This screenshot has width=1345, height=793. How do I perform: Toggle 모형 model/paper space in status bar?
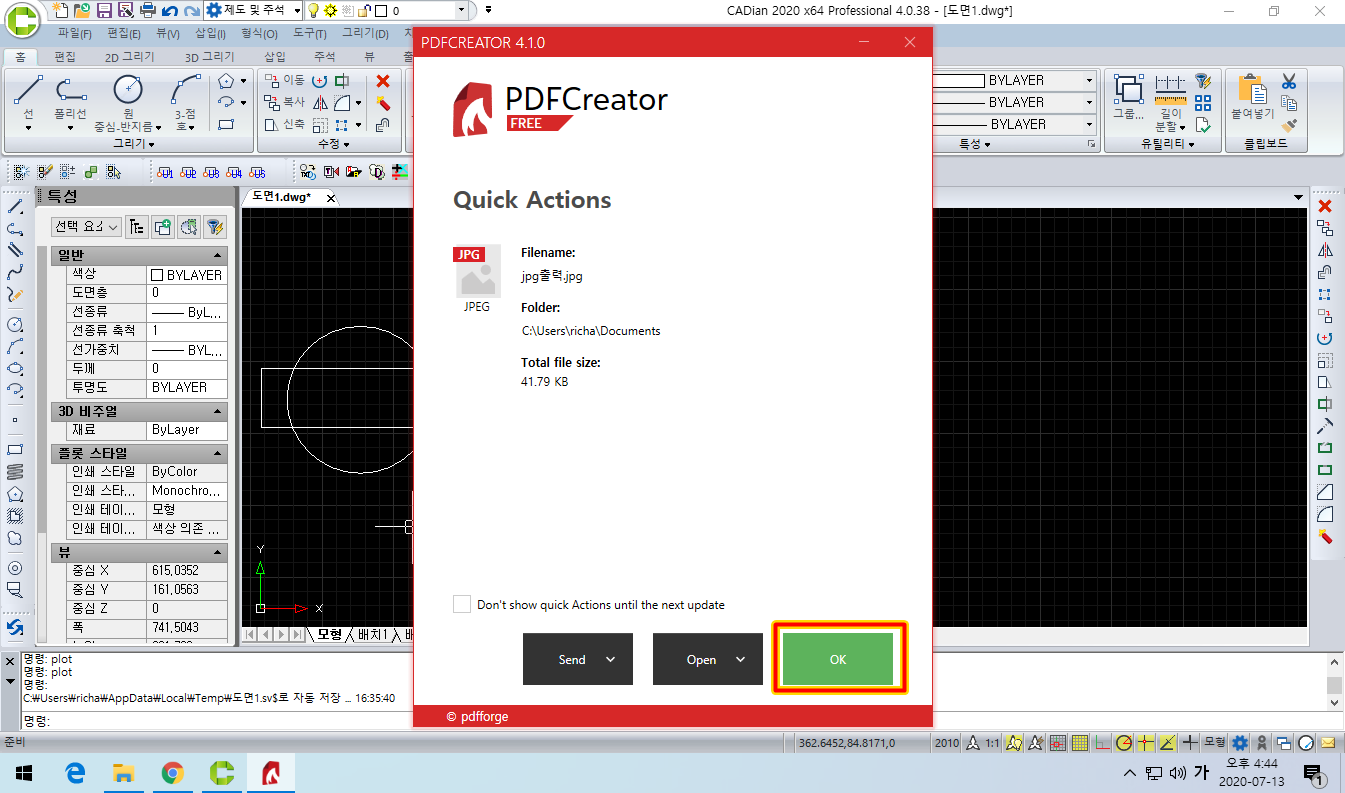coord(1214,743)
